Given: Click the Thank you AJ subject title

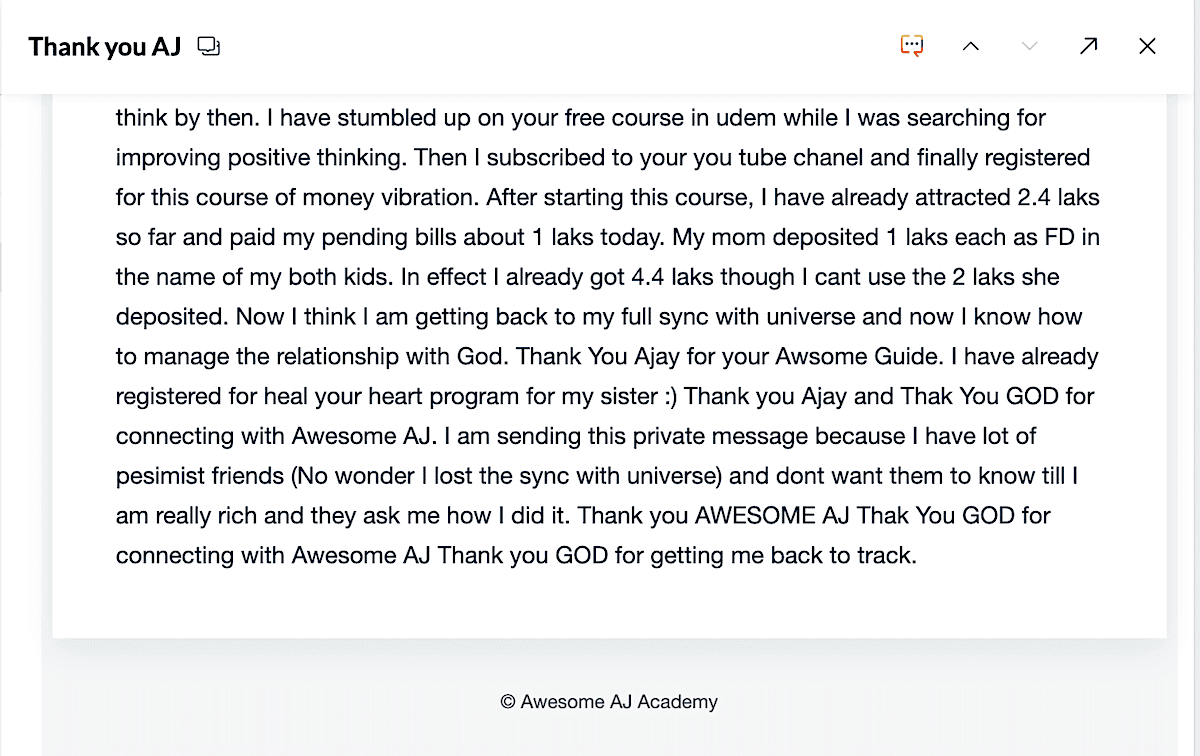Looking at the screenshot, I should tap(104, 46).
